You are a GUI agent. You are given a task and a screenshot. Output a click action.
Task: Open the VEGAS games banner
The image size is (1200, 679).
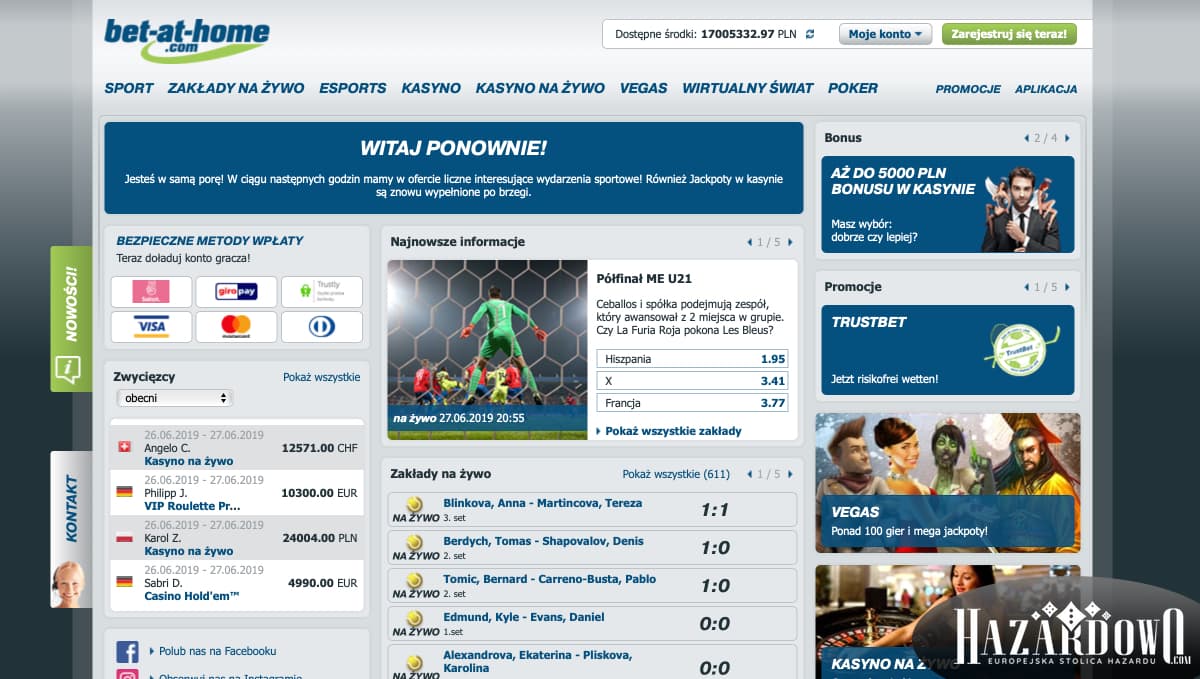(948, 483)
